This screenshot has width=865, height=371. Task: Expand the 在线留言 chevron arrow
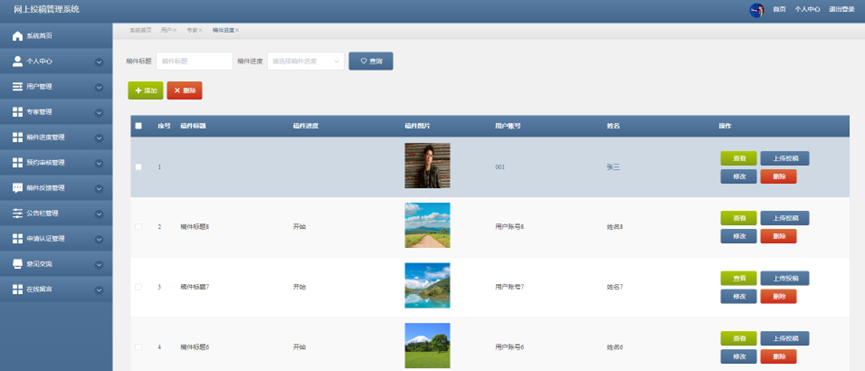click(99, 290)
